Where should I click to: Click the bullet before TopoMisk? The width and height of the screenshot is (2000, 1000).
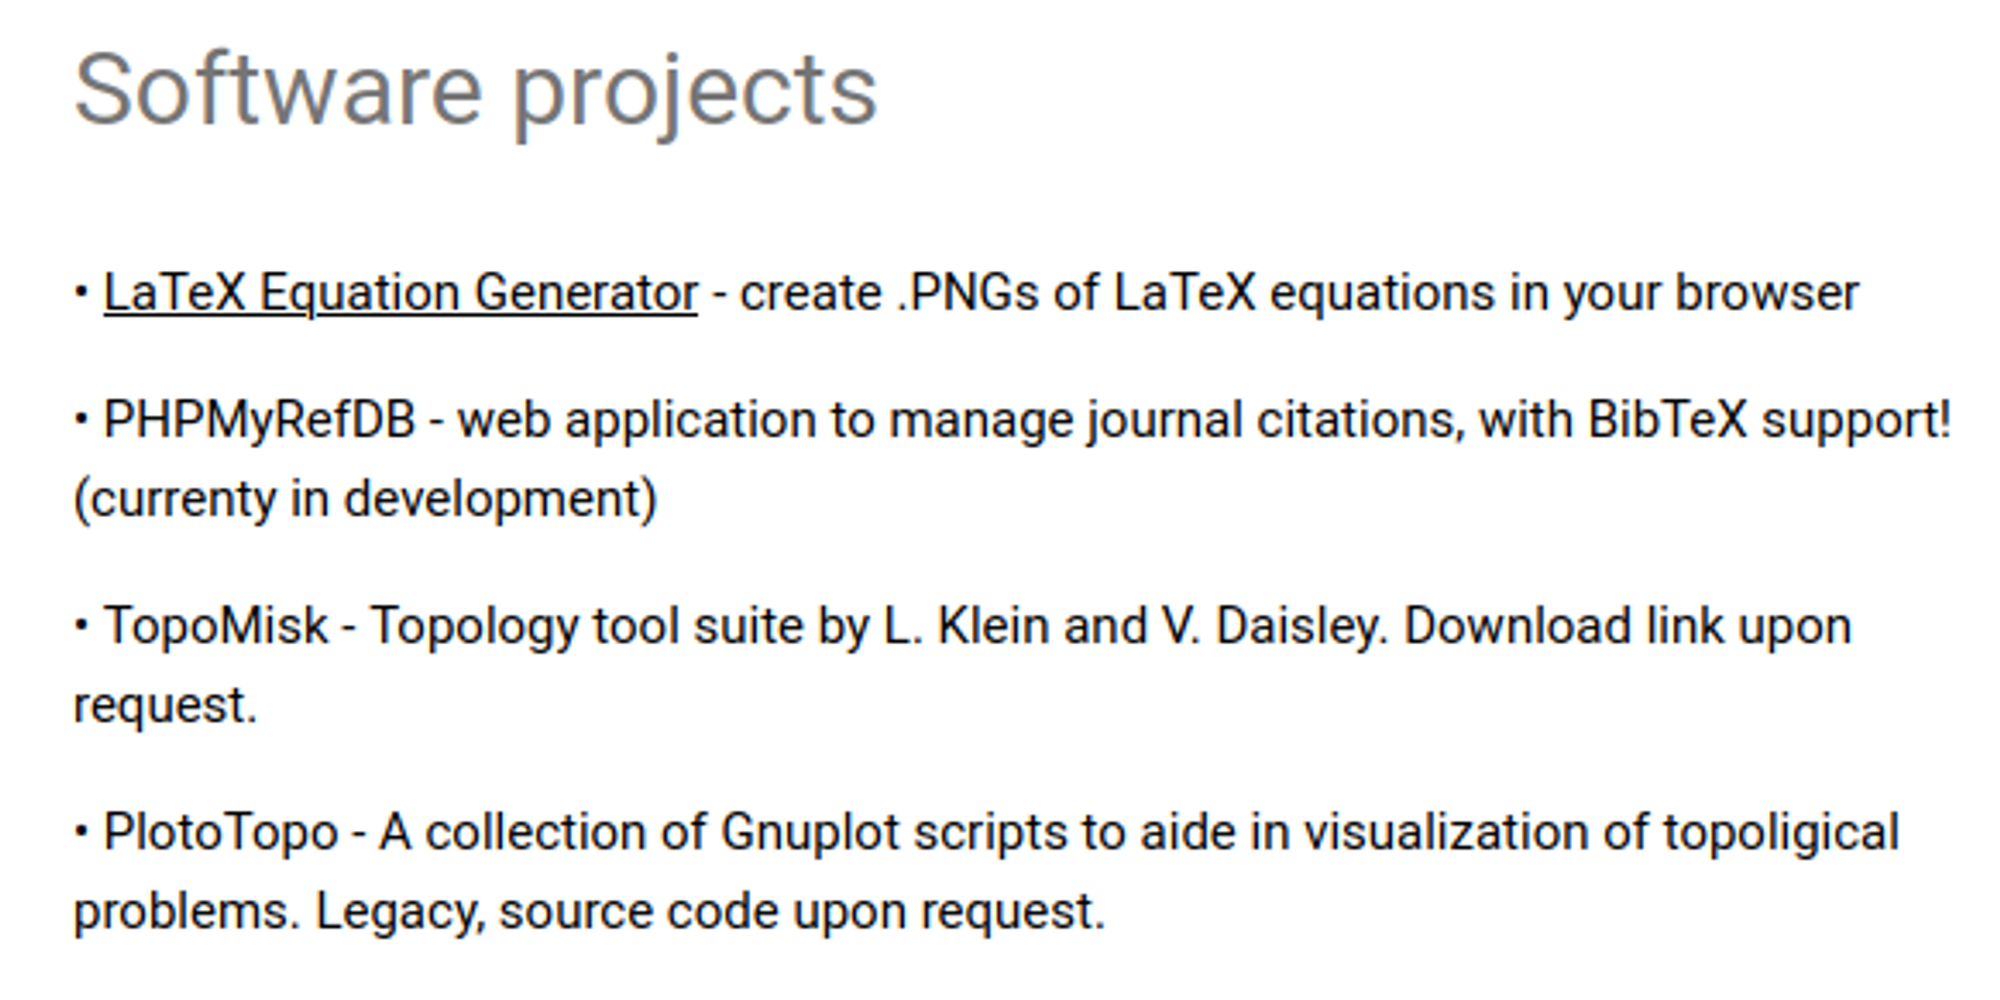click(82, 627)
